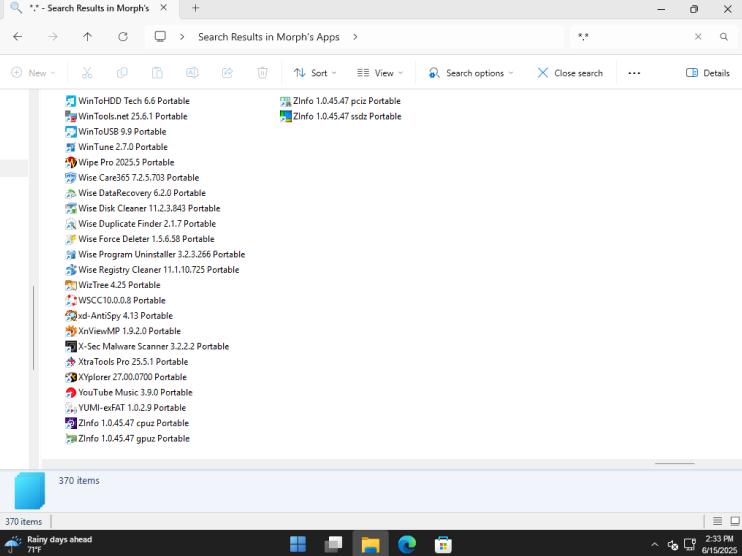Viewport: 742px width, 556px height.
Task: Click the Delete trash toolbar icon
Action: tap(262, 73)
